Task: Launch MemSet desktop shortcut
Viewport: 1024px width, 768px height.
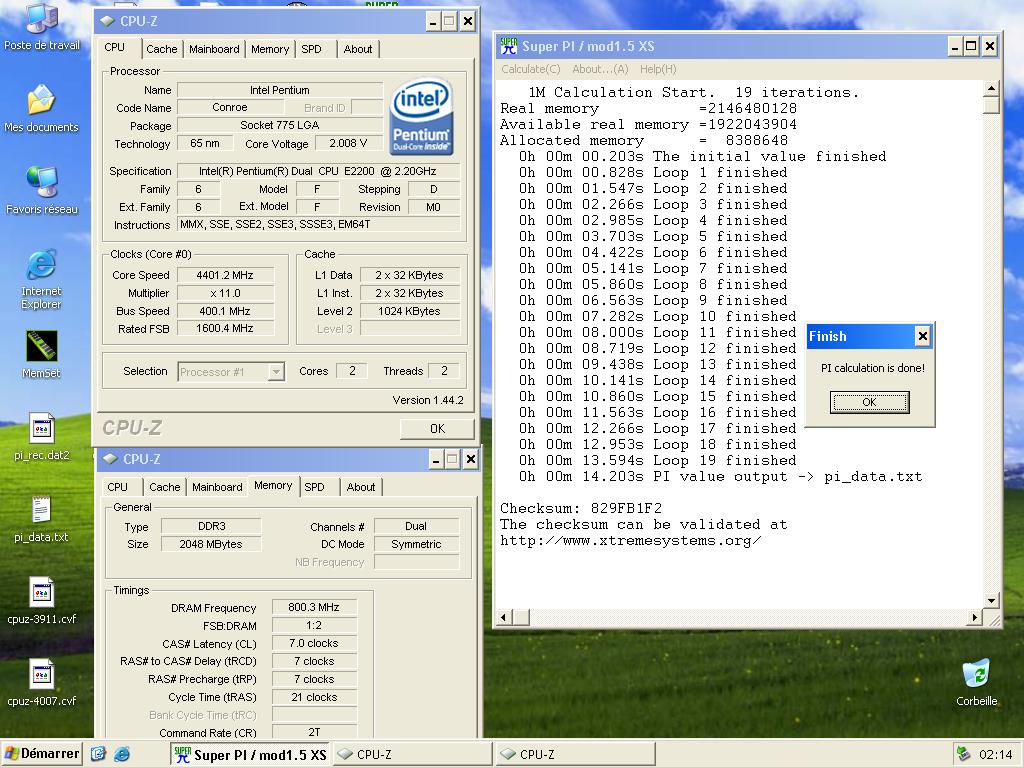Action: 41,355
